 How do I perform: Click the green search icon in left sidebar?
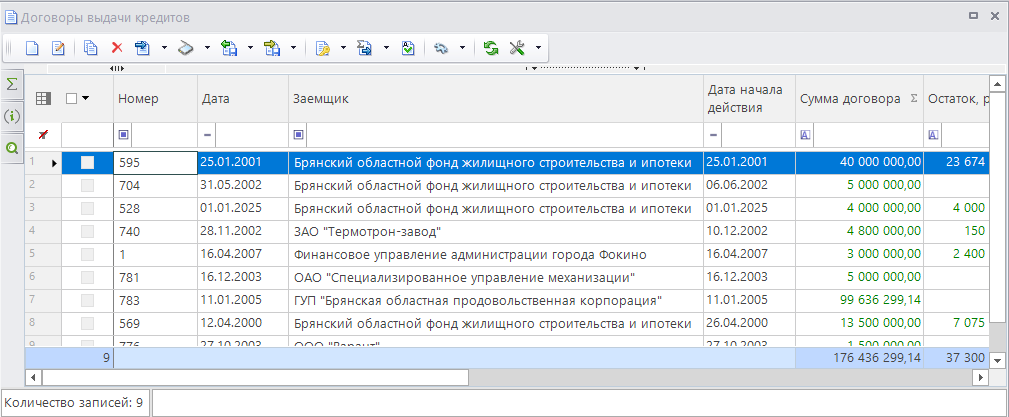(13, 148)
